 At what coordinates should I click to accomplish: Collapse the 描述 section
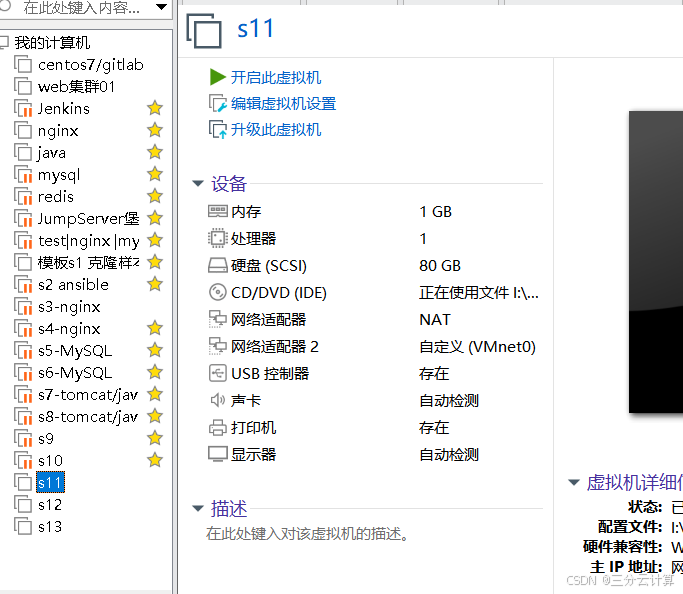coord(198,508)
